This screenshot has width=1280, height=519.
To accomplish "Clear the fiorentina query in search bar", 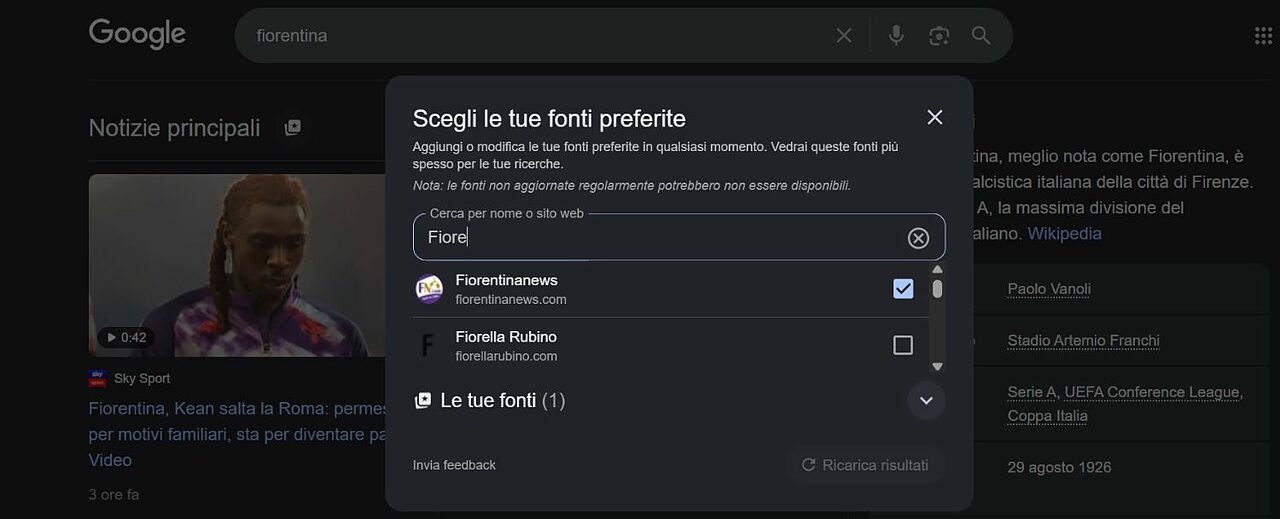I will click(x=844, y=36).
